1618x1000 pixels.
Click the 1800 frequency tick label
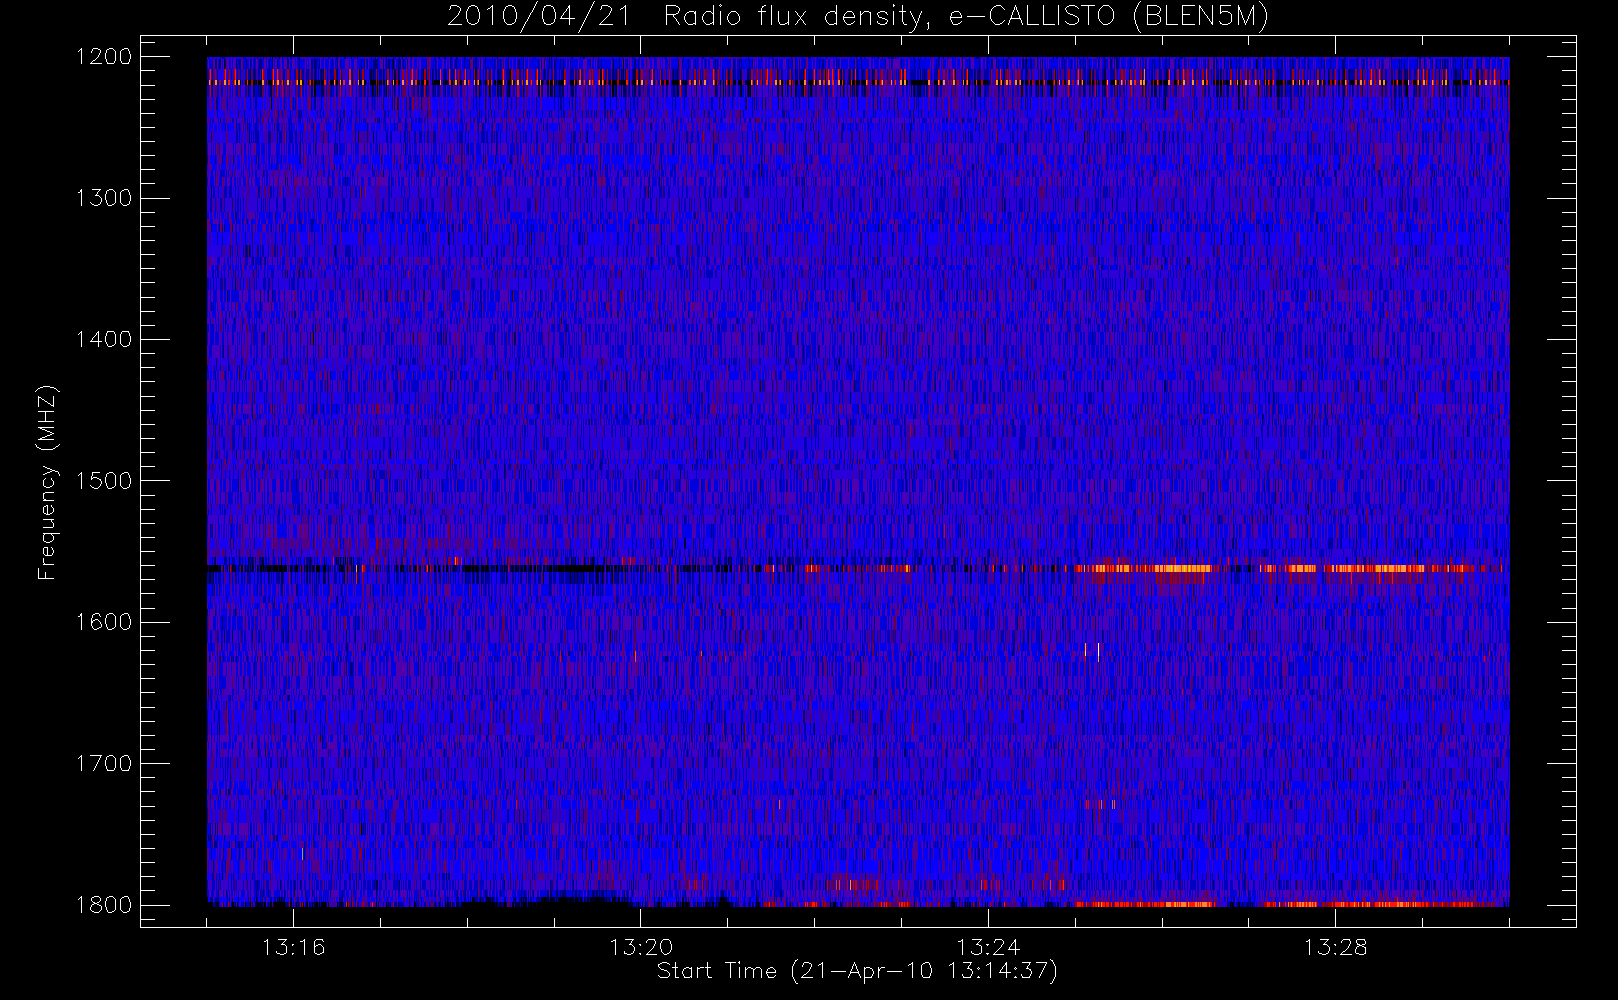coord(104,905)
